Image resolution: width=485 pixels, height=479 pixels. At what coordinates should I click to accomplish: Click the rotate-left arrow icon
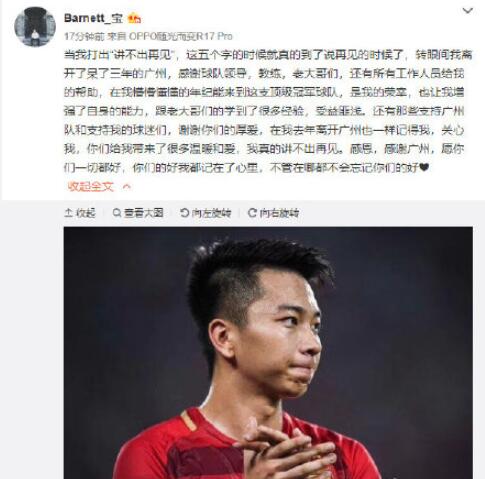184,213
